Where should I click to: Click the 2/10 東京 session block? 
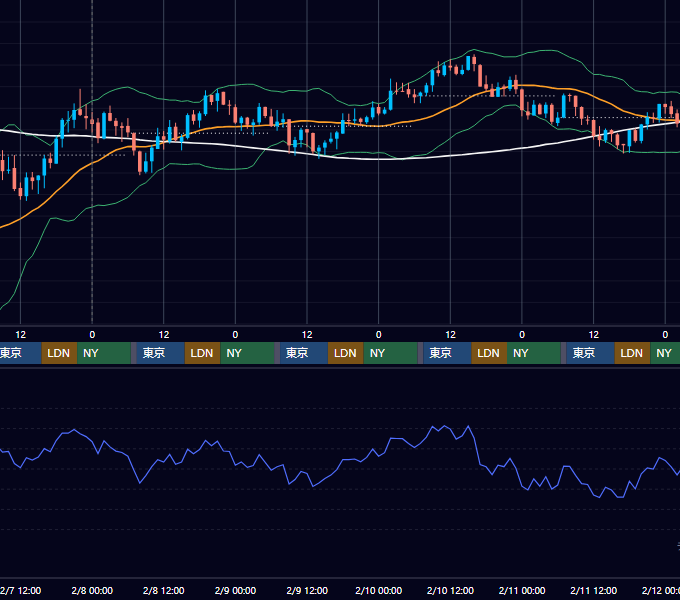point(447,353)
